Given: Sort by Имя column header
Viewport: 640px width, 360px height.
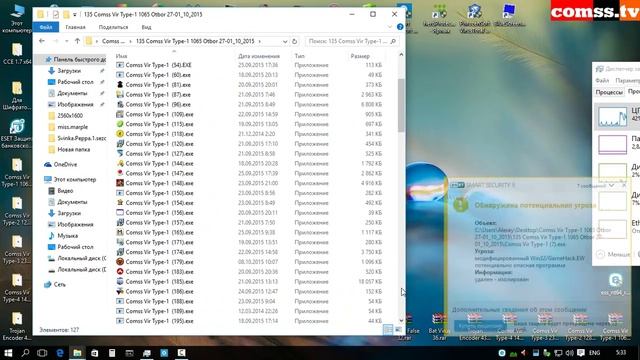Looking at the screenshot, I should click(122, 56).
